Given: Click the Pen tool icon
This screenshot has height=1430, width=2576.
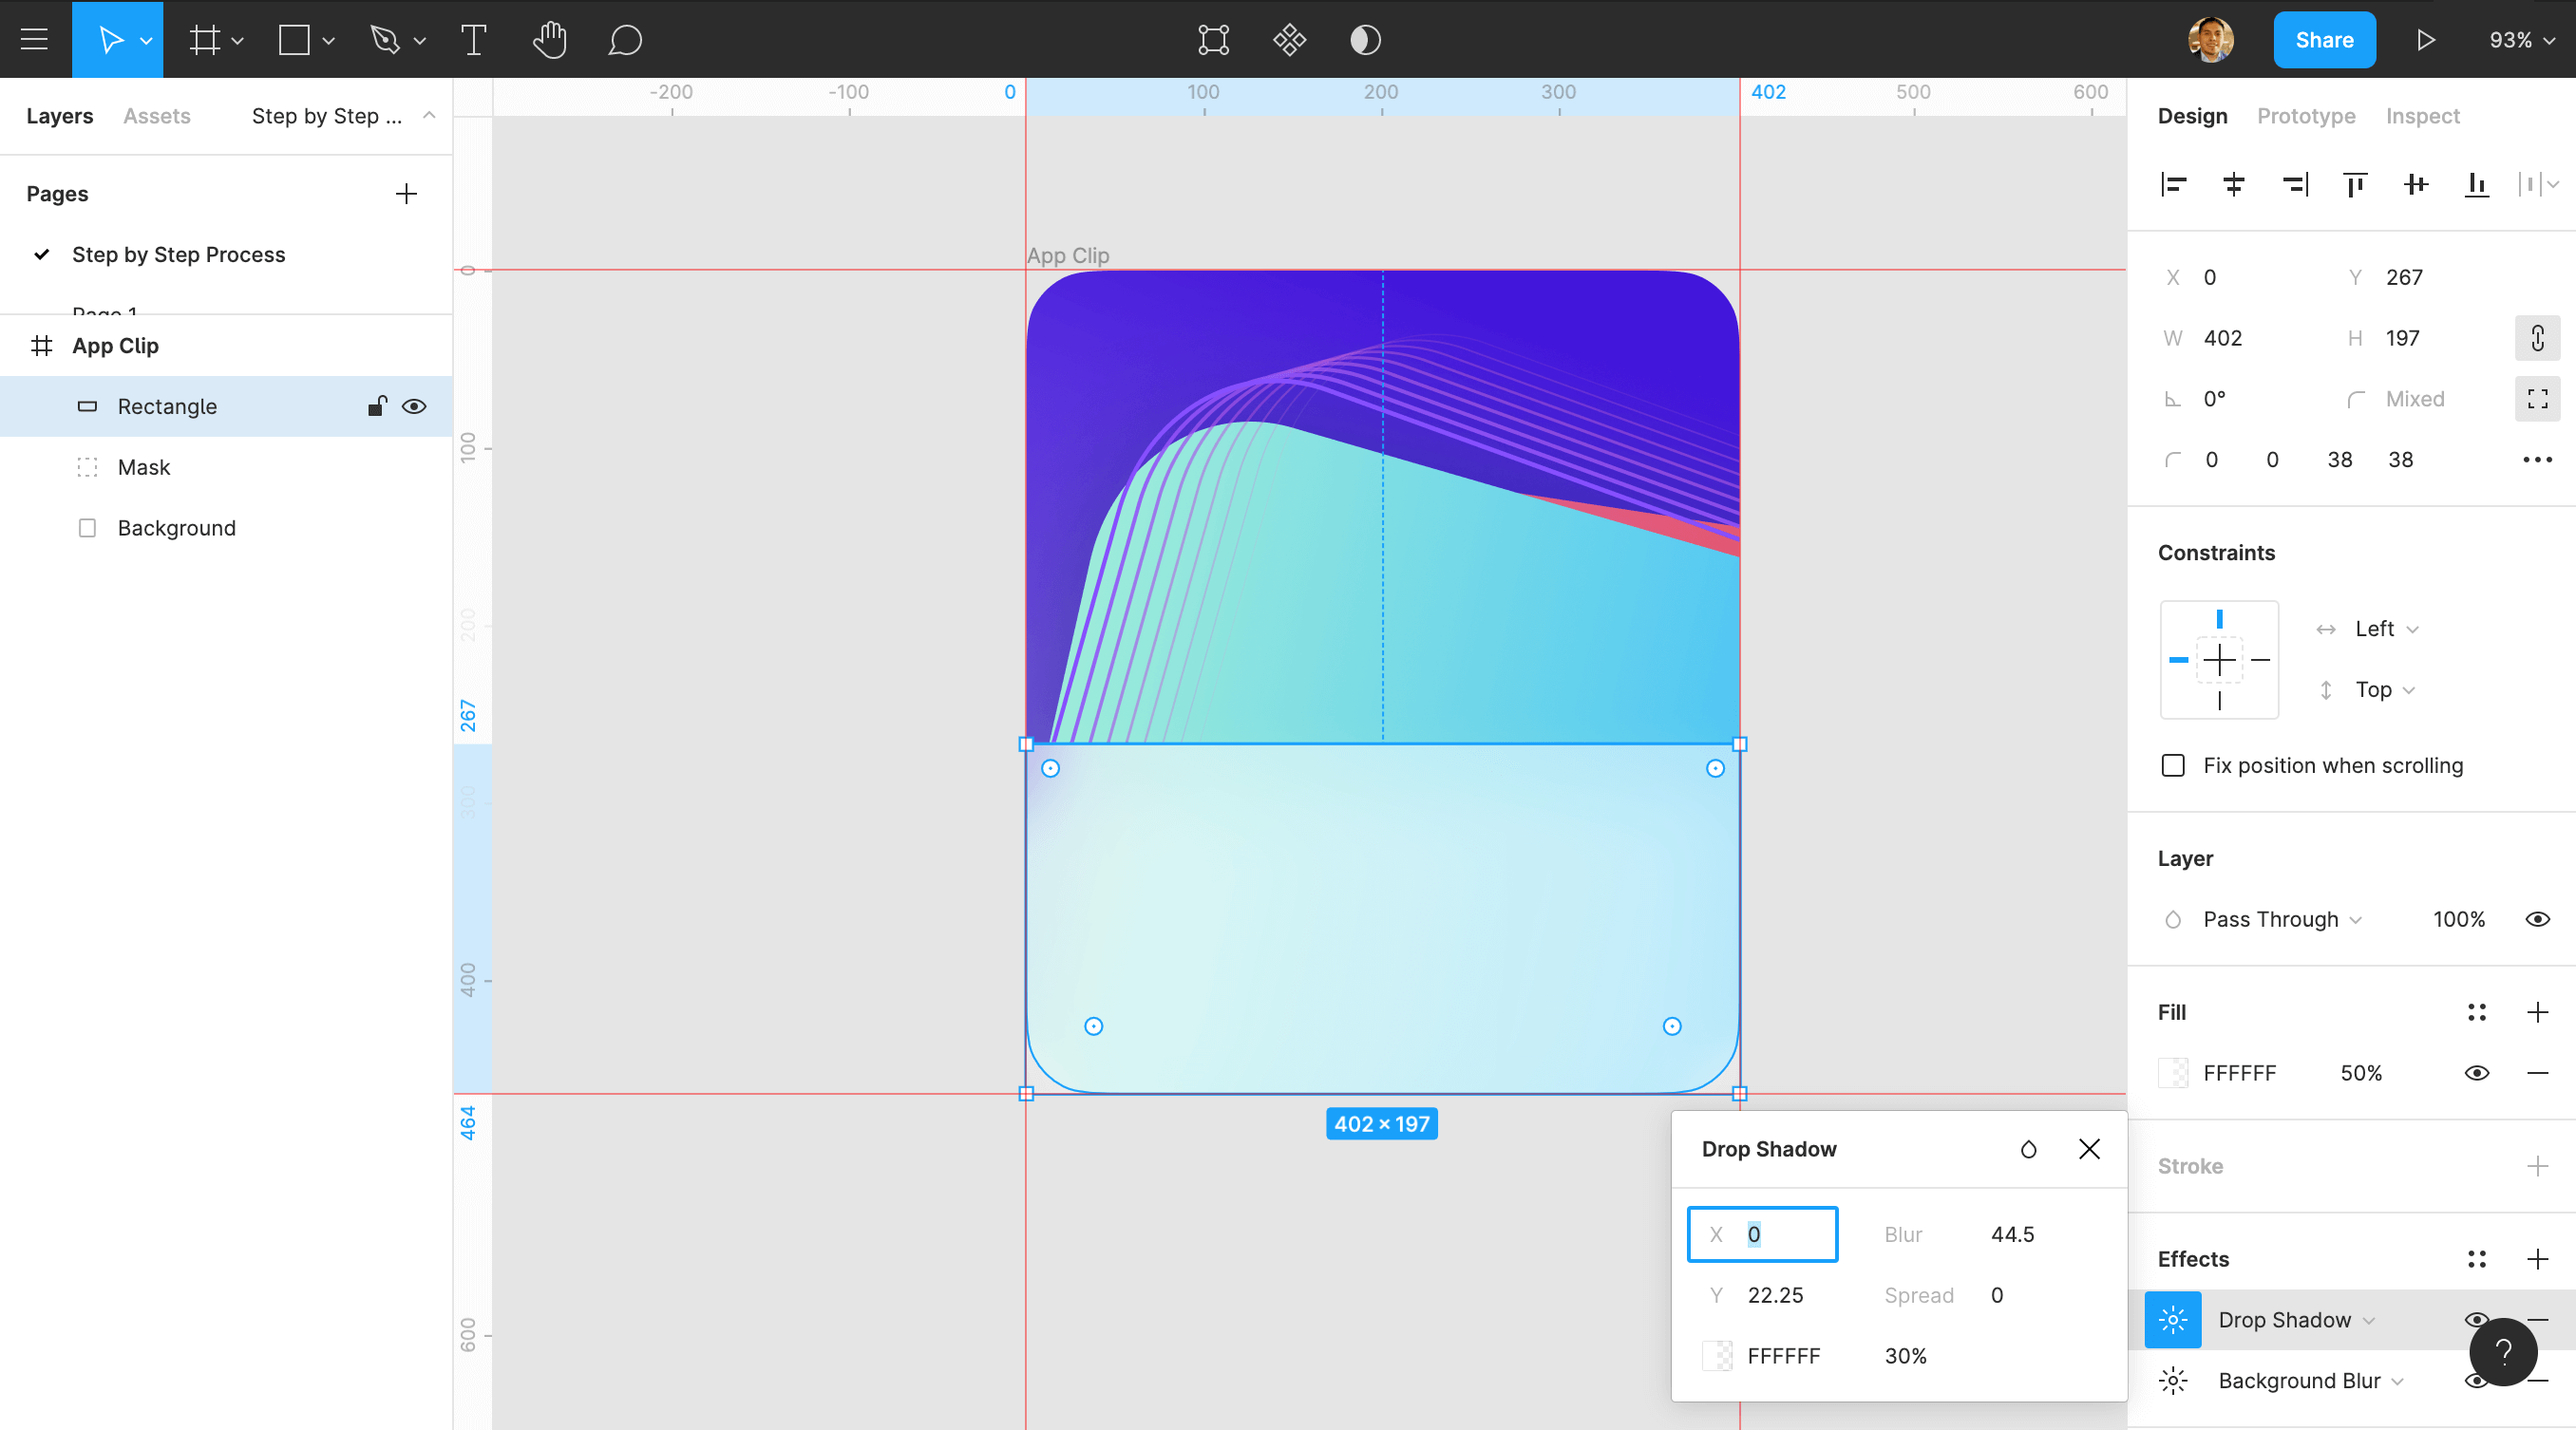Looking at the screenshot, I should [x=385, y=40].
